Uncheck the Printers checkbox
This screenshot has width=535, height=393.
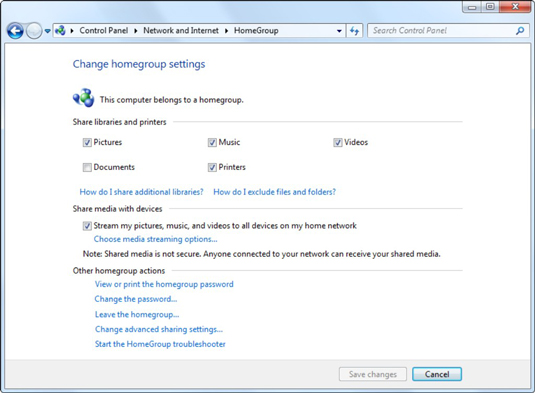[212, 167]
